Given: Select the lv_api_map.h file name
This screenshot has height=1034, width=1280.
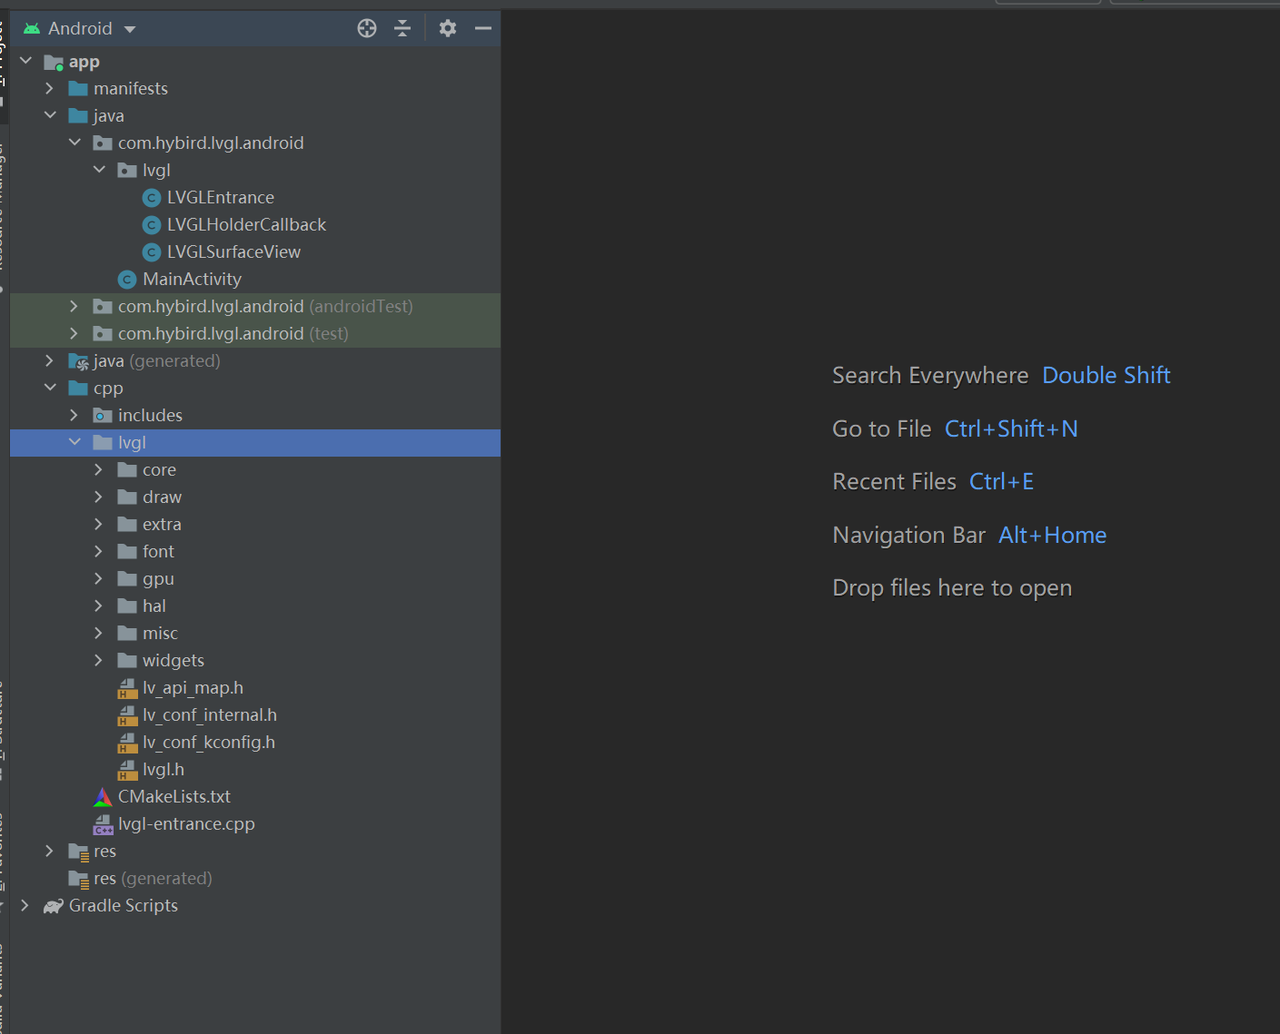Looking at the screenshot, I should pos(193,688).
